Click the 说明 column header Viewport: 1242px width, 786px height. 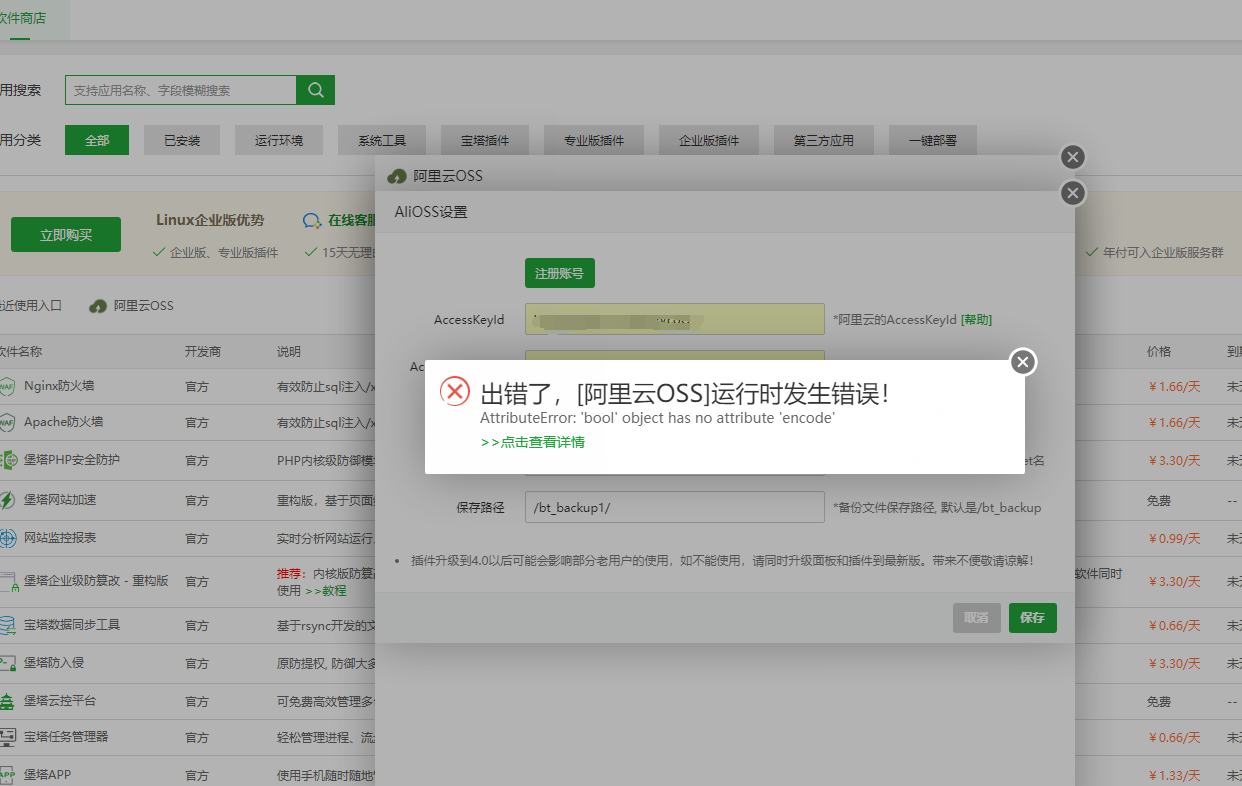[289, 352]
